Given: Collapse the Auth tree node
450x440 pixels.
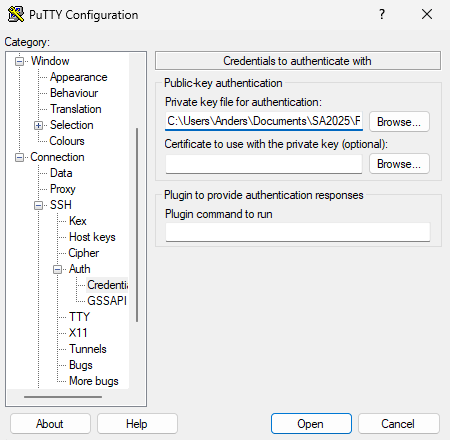Looking at the screenshot, I should click(x=58, y=269).
